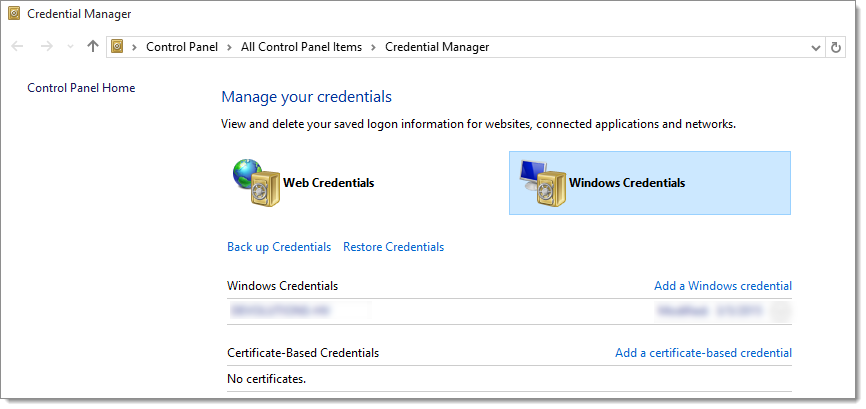Expand the blurred Windows credential entry
The width and height of the screenshot is (866, 409).
tap(509, 311)
